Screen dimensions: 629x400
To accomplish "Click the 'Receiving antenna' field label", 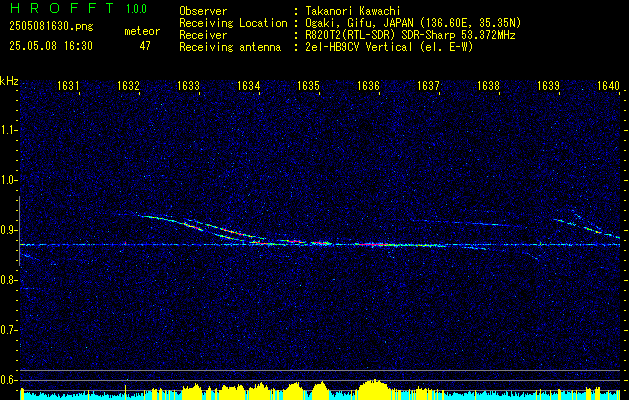I will tap(230, 47).
